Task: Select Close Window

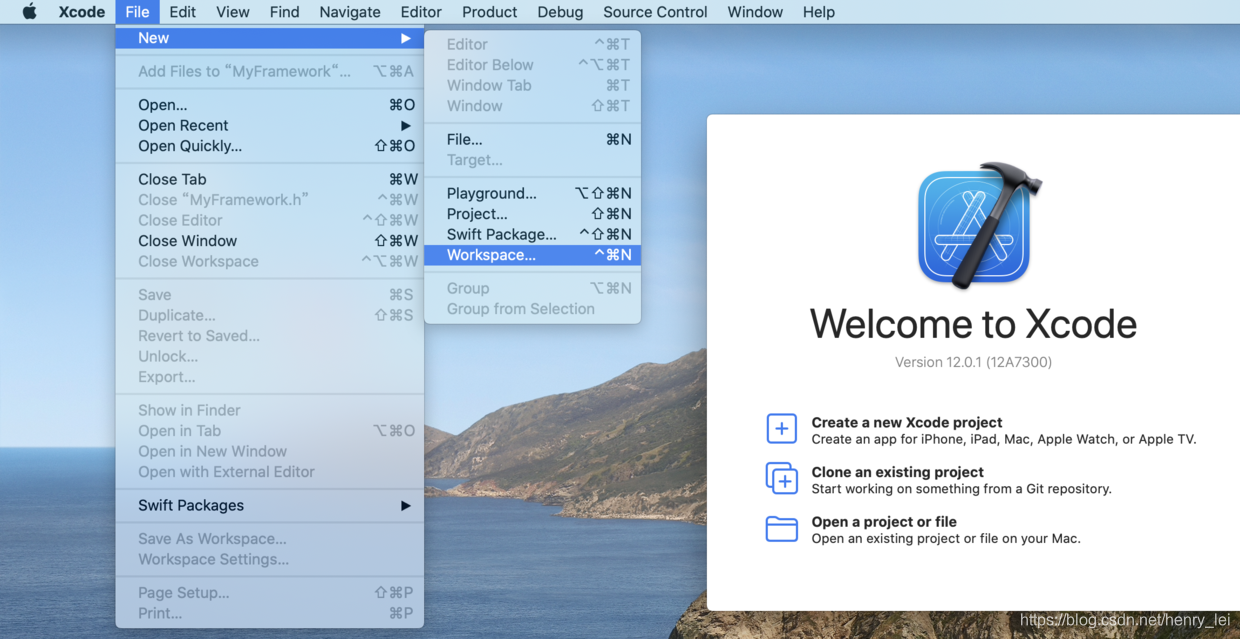Action: [269, 241]
